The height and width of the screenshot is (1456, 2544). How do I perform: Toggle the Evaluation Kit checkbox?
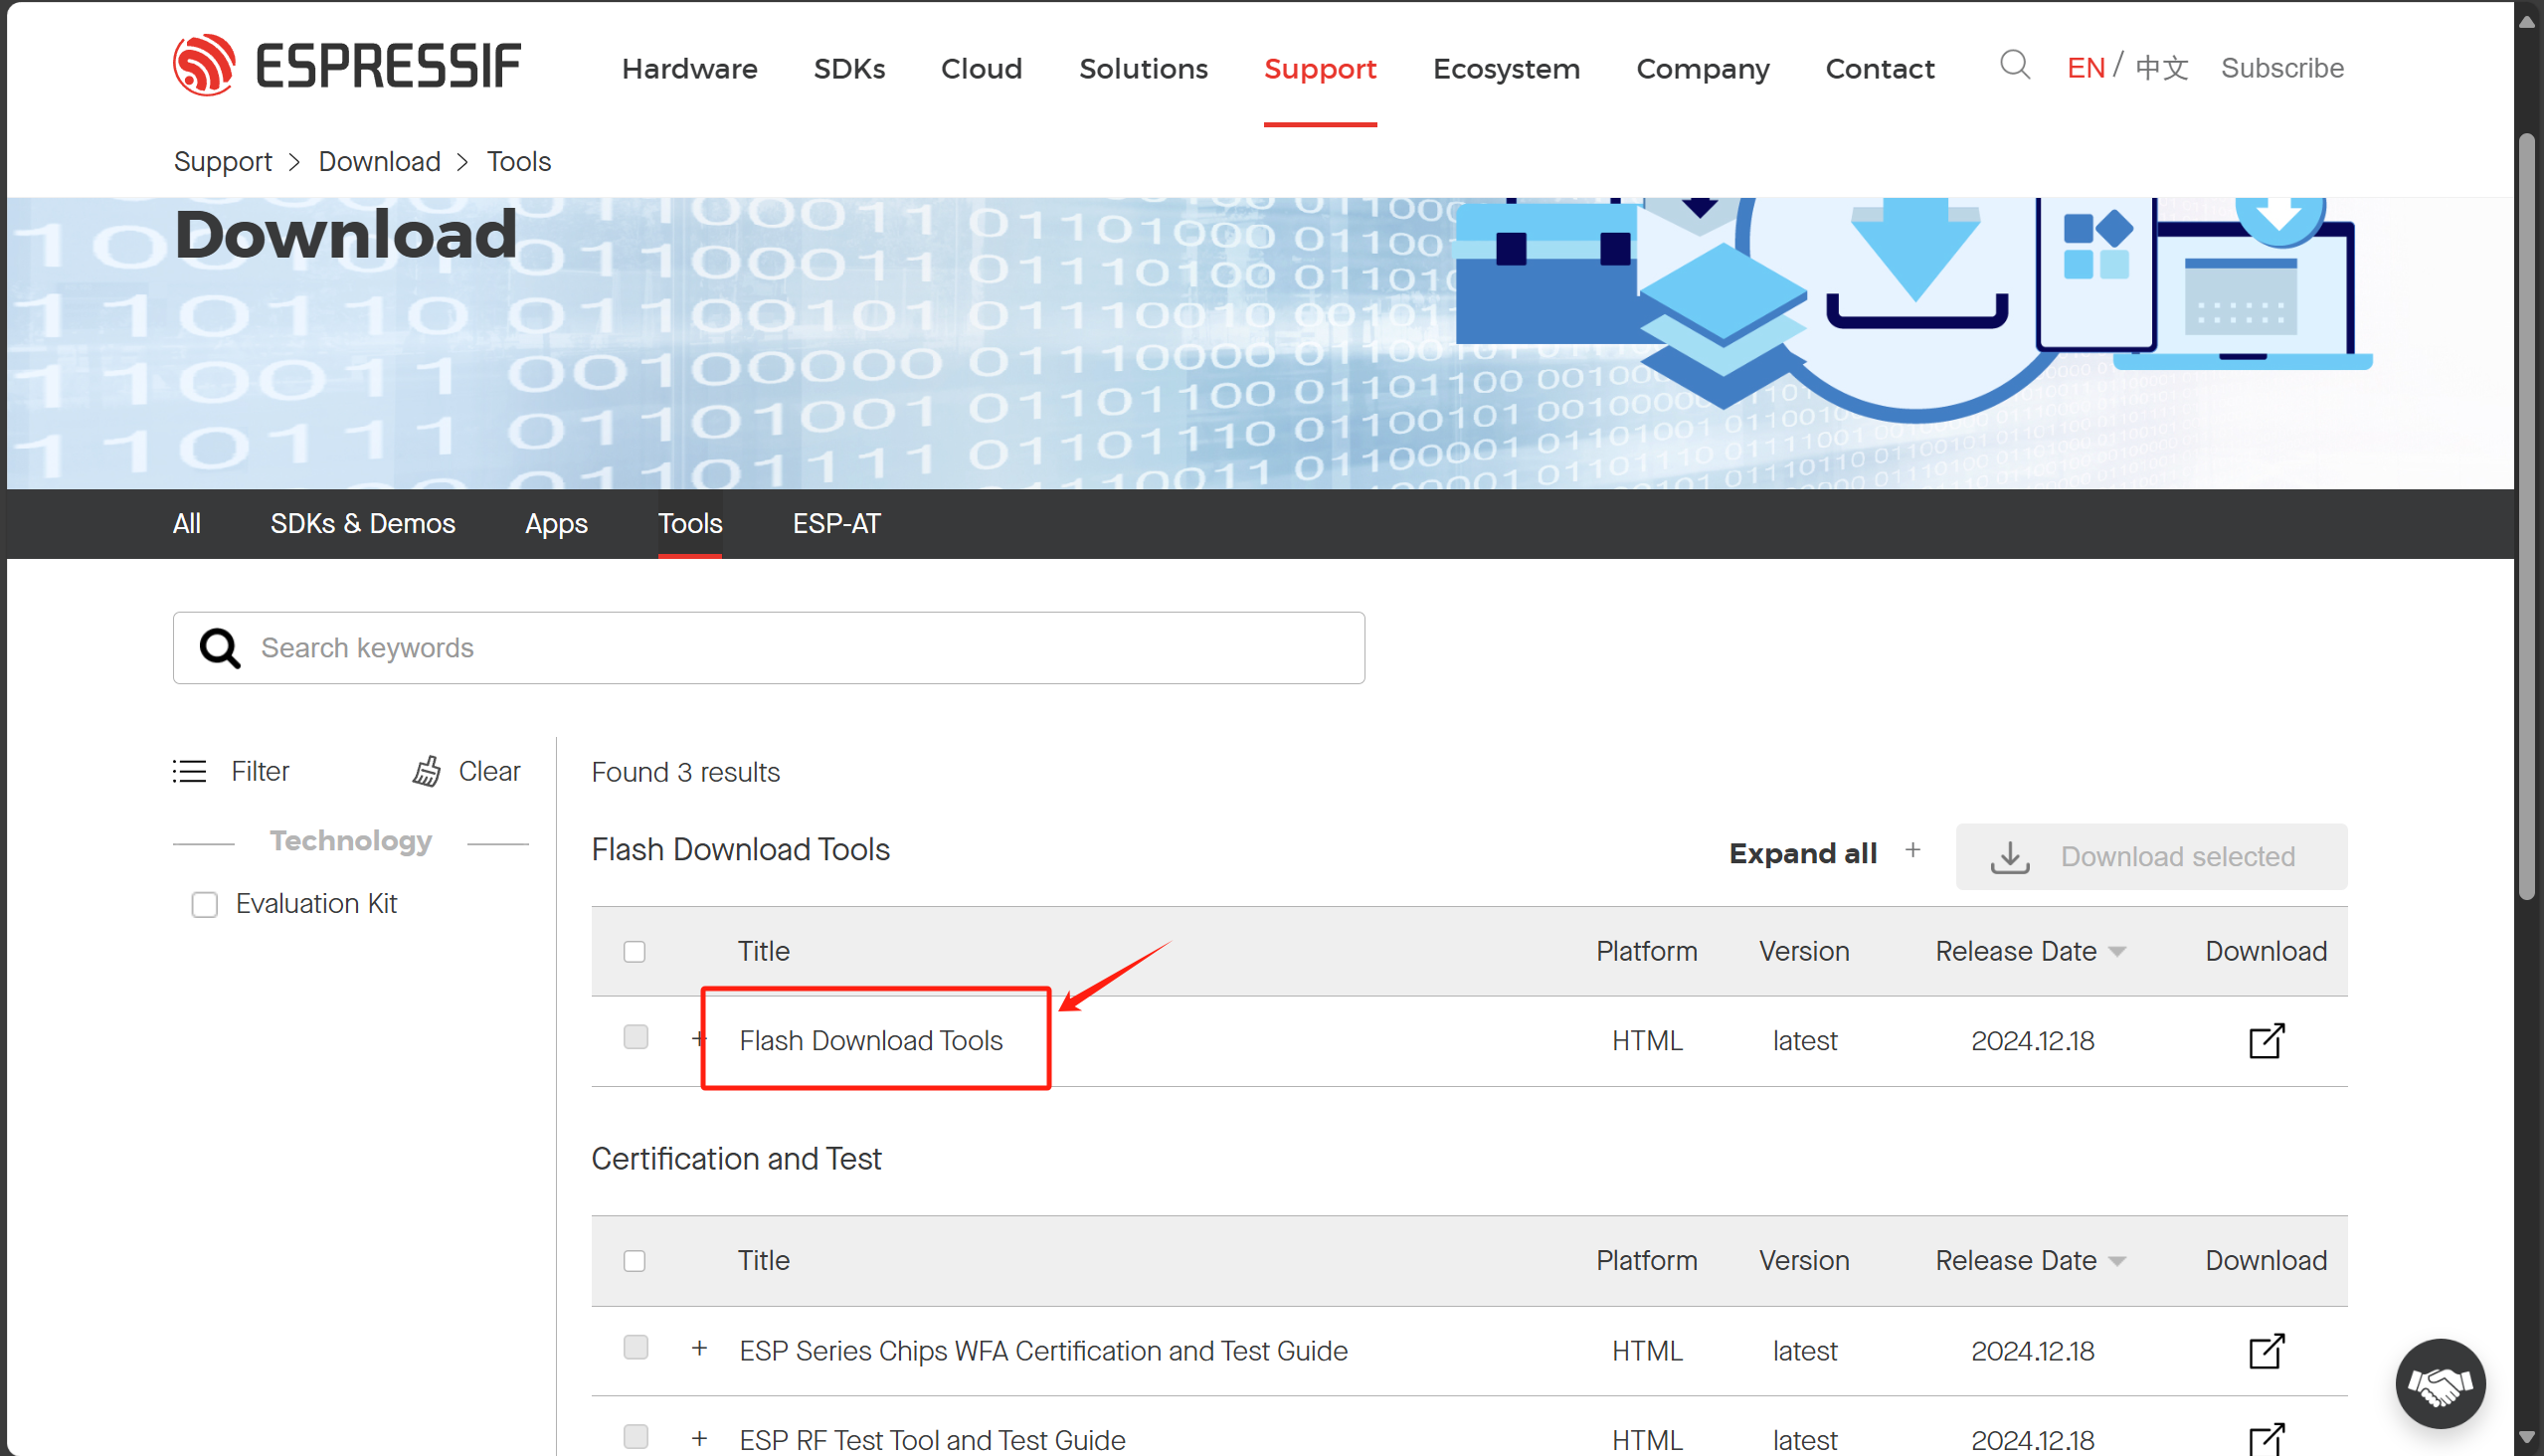click(x=204, y=904)
